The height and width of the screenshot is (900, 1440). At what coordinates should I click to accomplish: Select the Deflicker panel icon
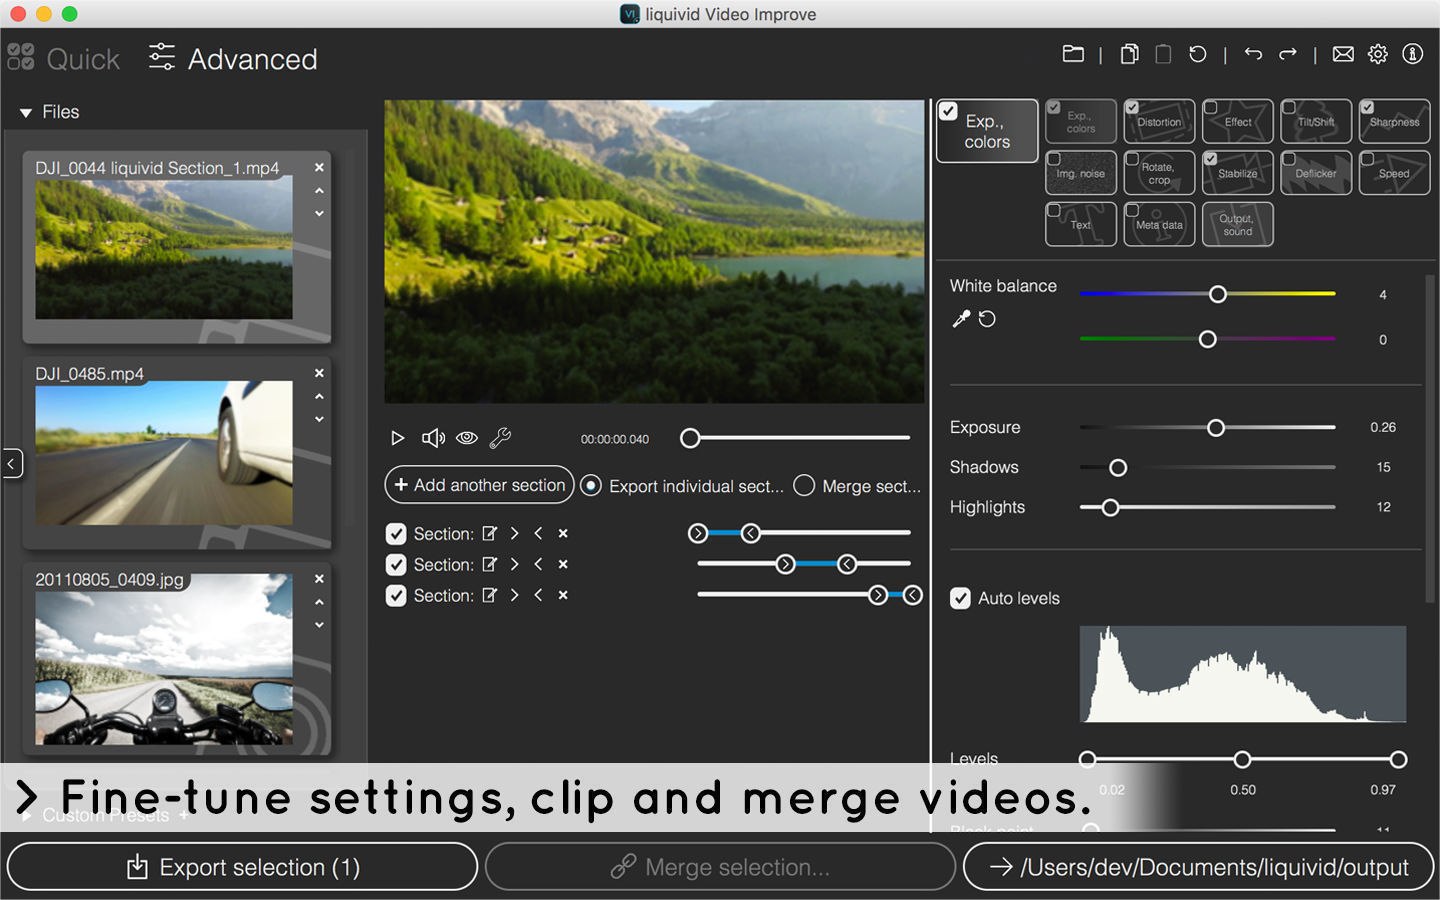pos(1315,172)
